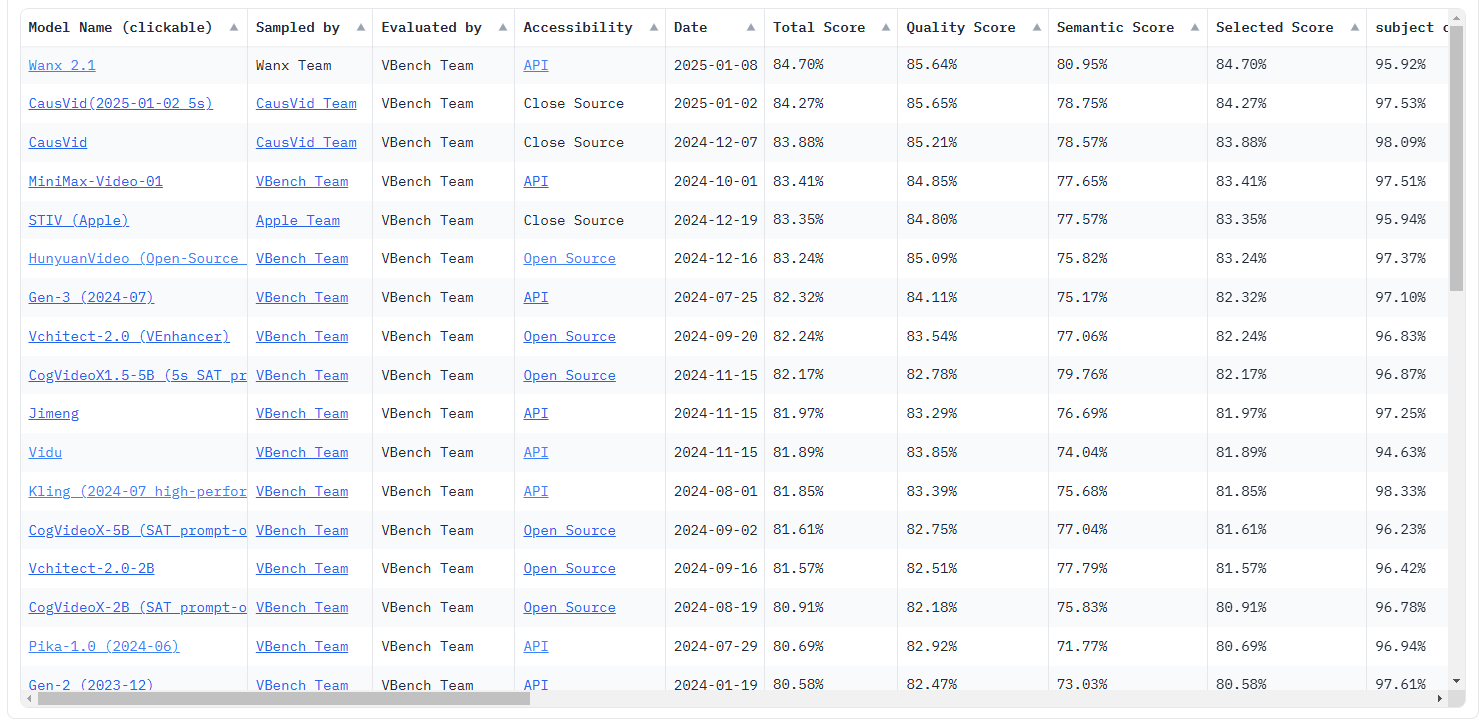Select the 84.70% Total Score cell
The image size is (1481, 726).
[x=831, y=65]
